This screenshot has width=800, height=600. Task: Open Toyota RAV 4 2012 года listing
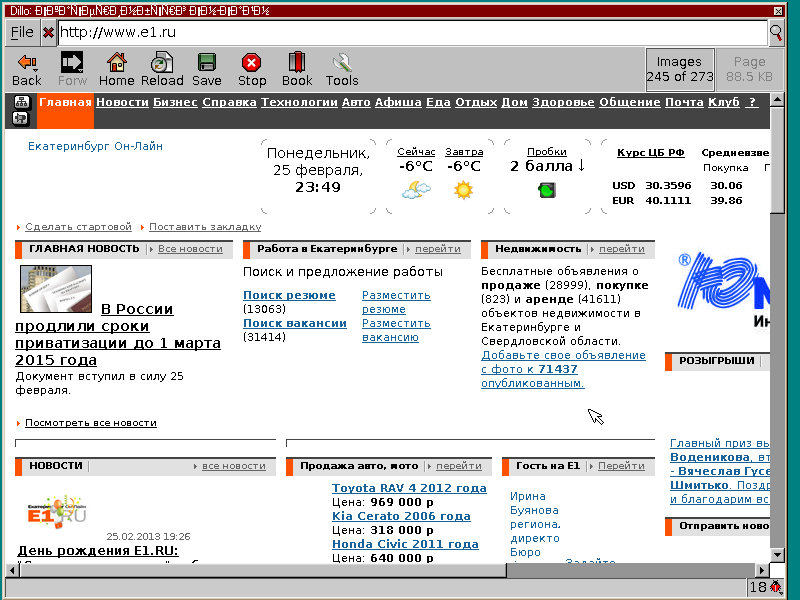point(409,488)
